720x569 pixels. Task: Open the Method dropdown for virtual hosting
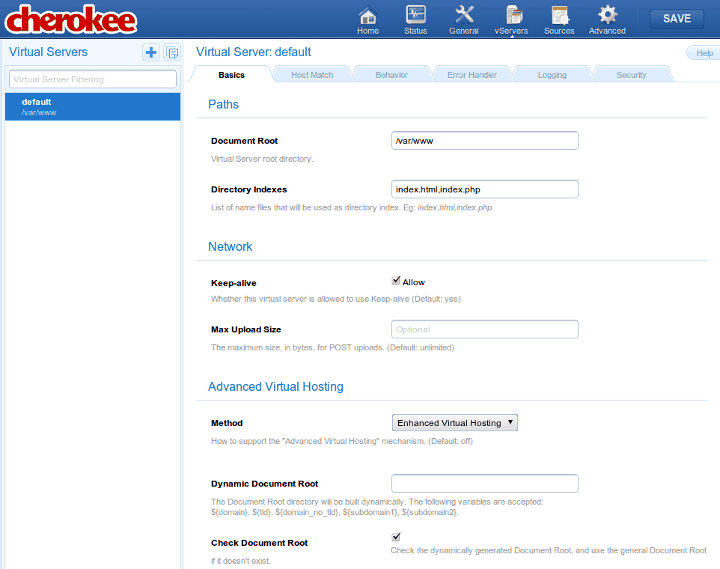click(455, 423)
